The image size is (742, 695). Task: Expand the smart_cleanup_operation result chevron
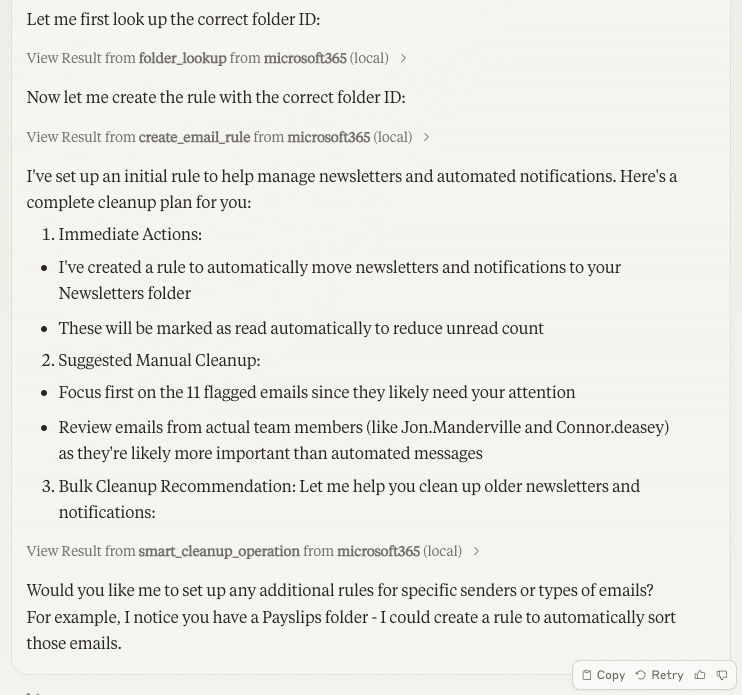pos(476,551)
